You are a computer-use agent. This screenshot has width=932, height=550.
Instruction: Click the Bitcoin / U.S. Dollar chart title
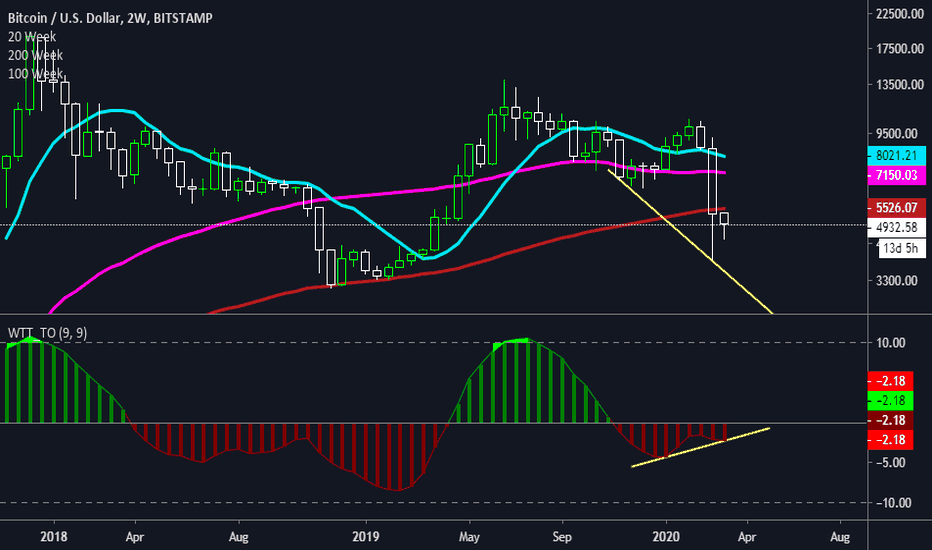click(x=110, y=18)
